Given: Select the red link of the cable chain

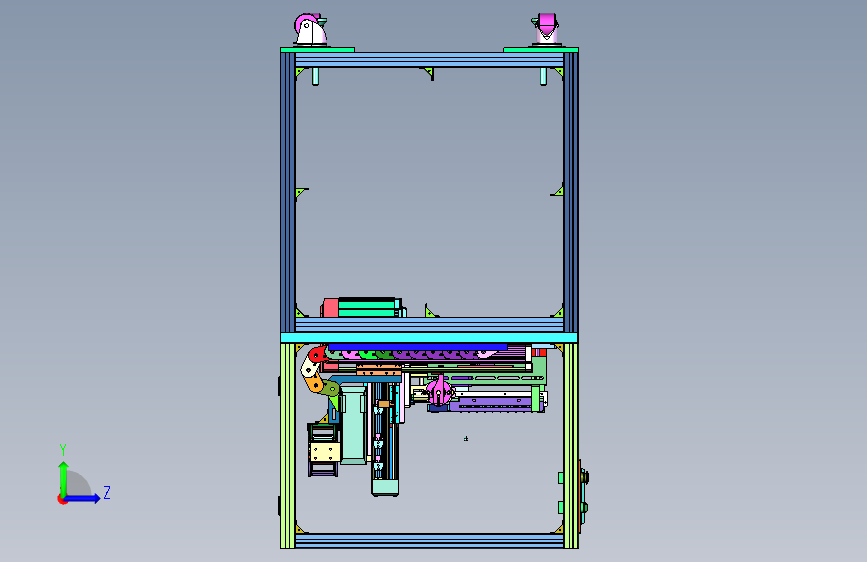Looking at the screenshot, I should click(x=317, y=355).
